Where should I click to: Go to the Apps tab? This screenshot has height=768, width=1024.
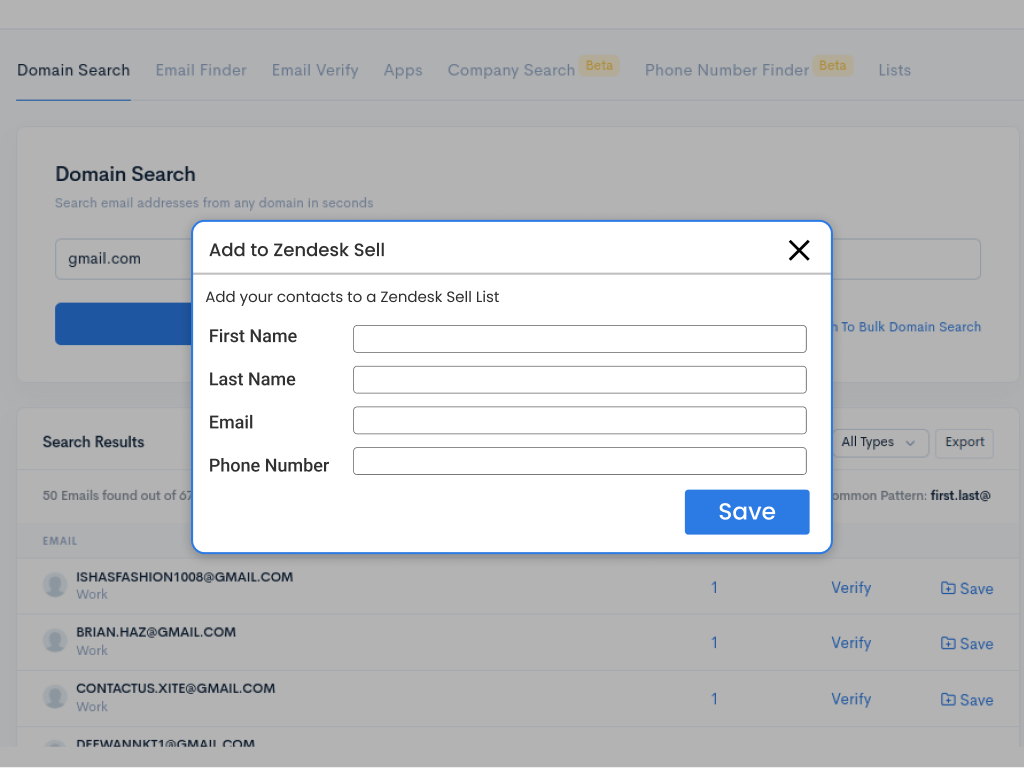coord(403,70)
